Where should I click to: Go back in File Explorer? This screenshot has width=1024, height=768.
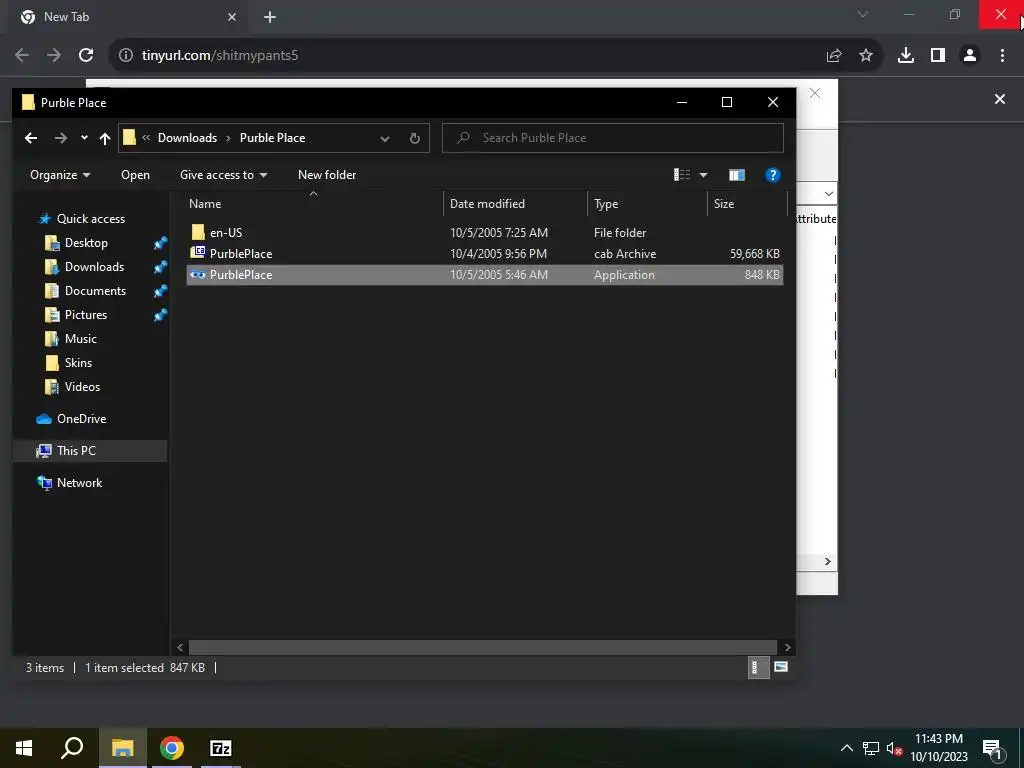31,138
